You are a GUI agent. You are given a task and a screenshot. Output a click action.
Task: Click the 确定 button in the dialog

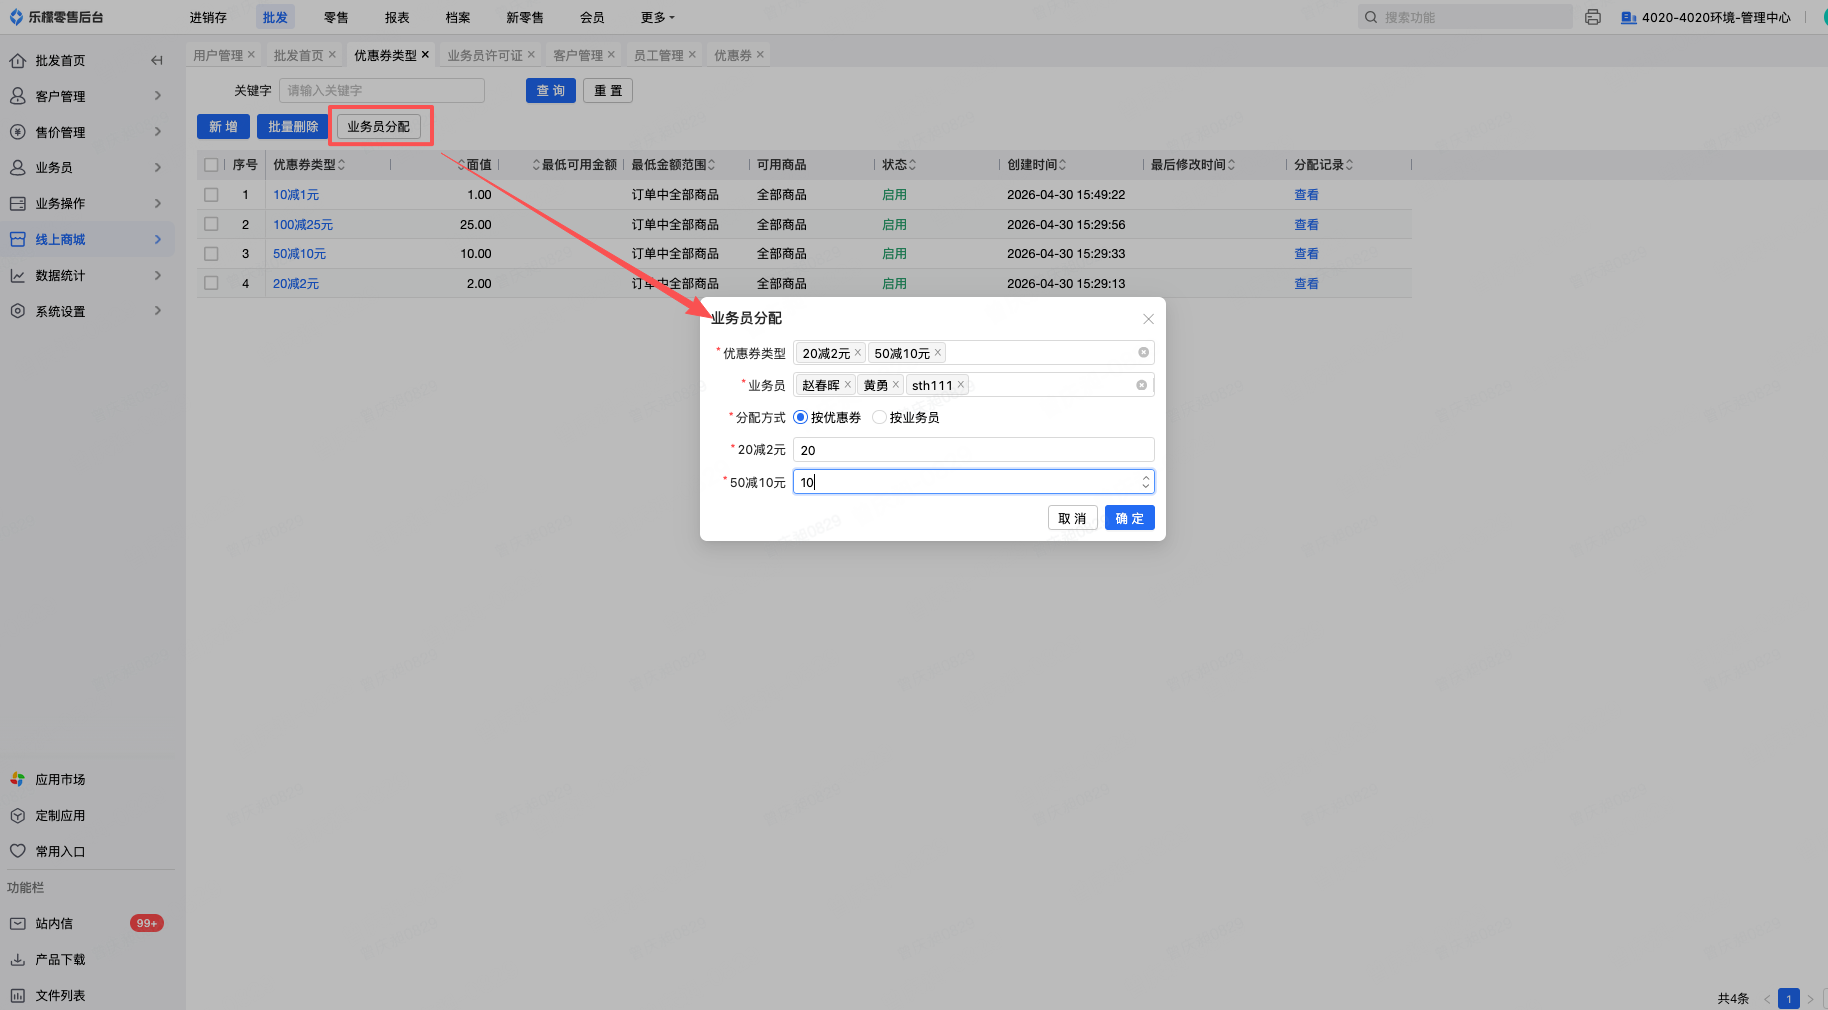[x=1130, y=518]
